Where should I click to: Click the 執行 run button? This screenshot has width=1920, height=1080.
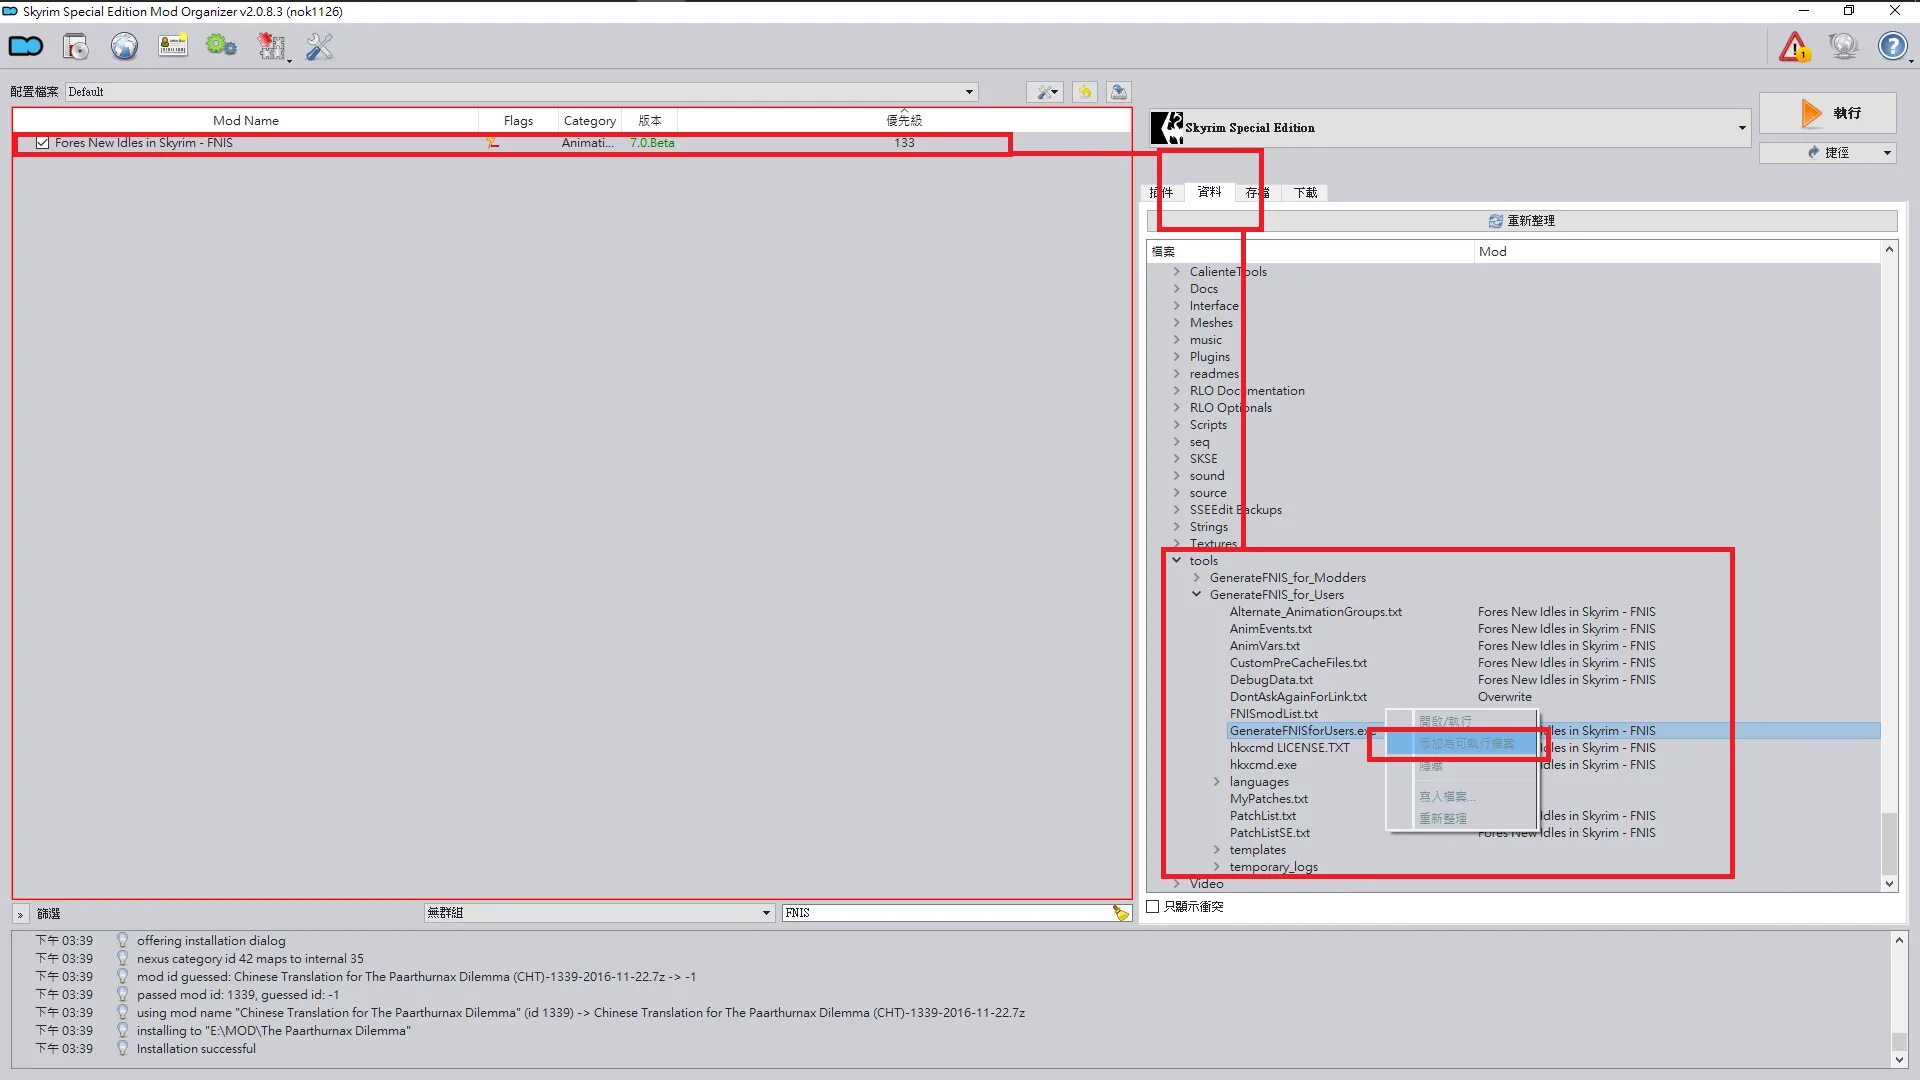[x=1827, y=113]
